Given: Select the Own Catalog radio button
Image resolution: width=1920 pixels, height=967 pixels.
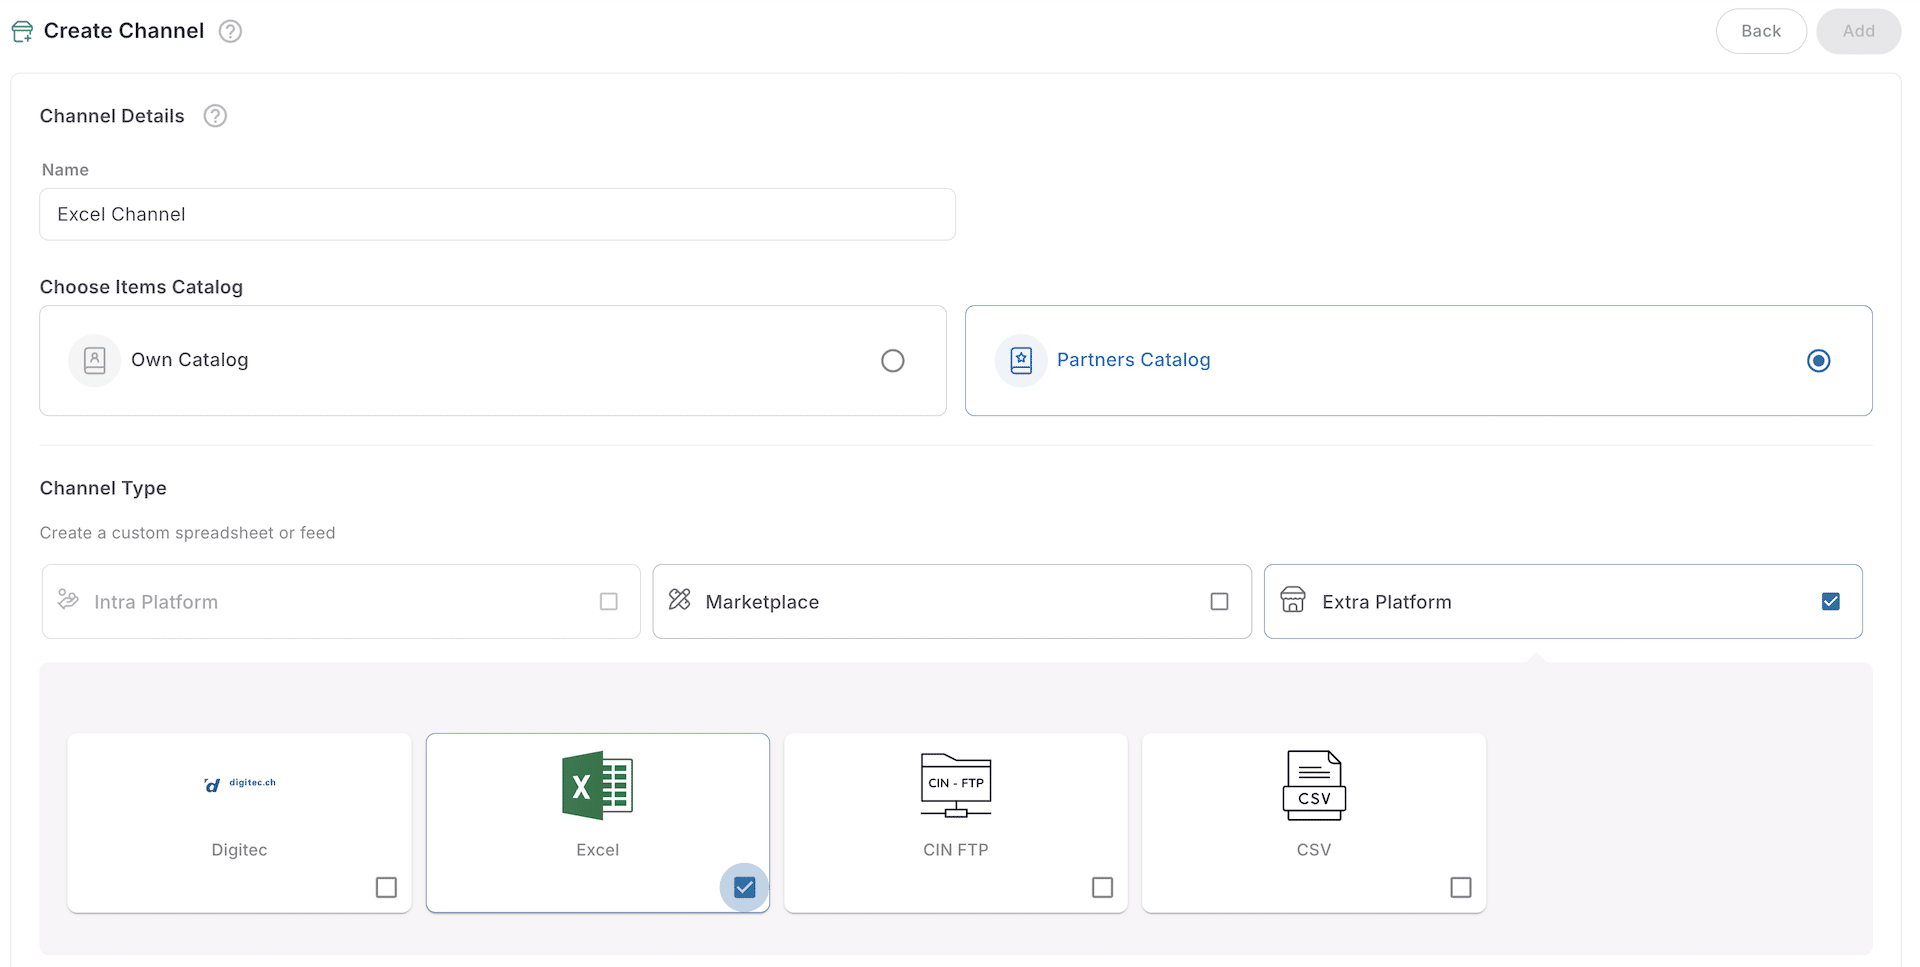Looking at the screenshot, I should pyautogui.click(x=893, y=361).
